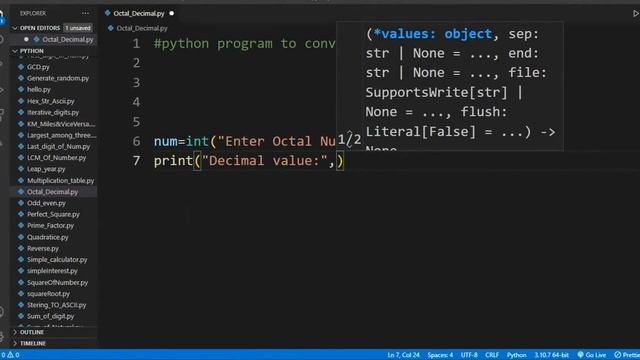
Task: Change language mode via 'Python'
Action: click(517, 355)
